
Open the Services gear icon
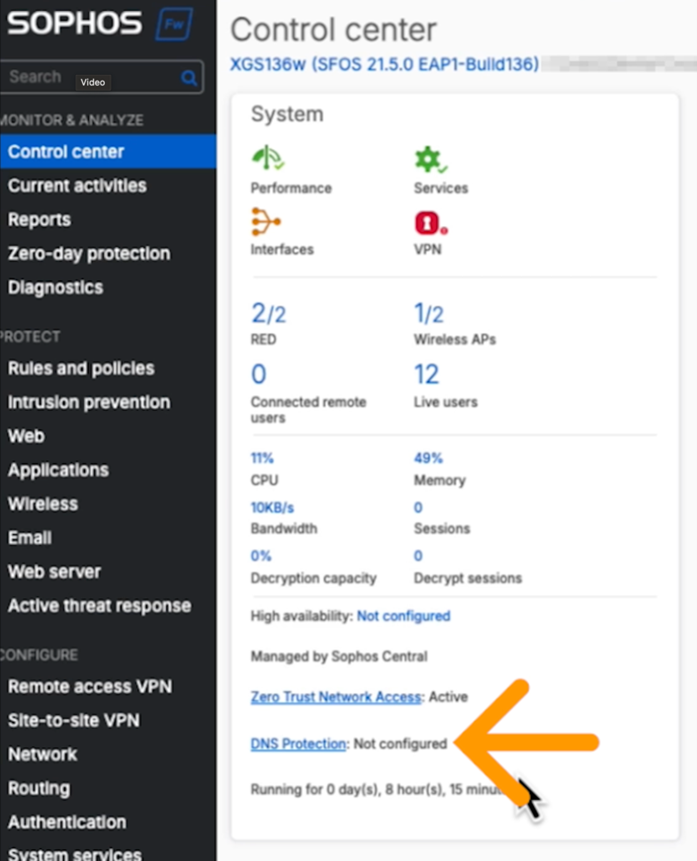[x=430, y=158]
